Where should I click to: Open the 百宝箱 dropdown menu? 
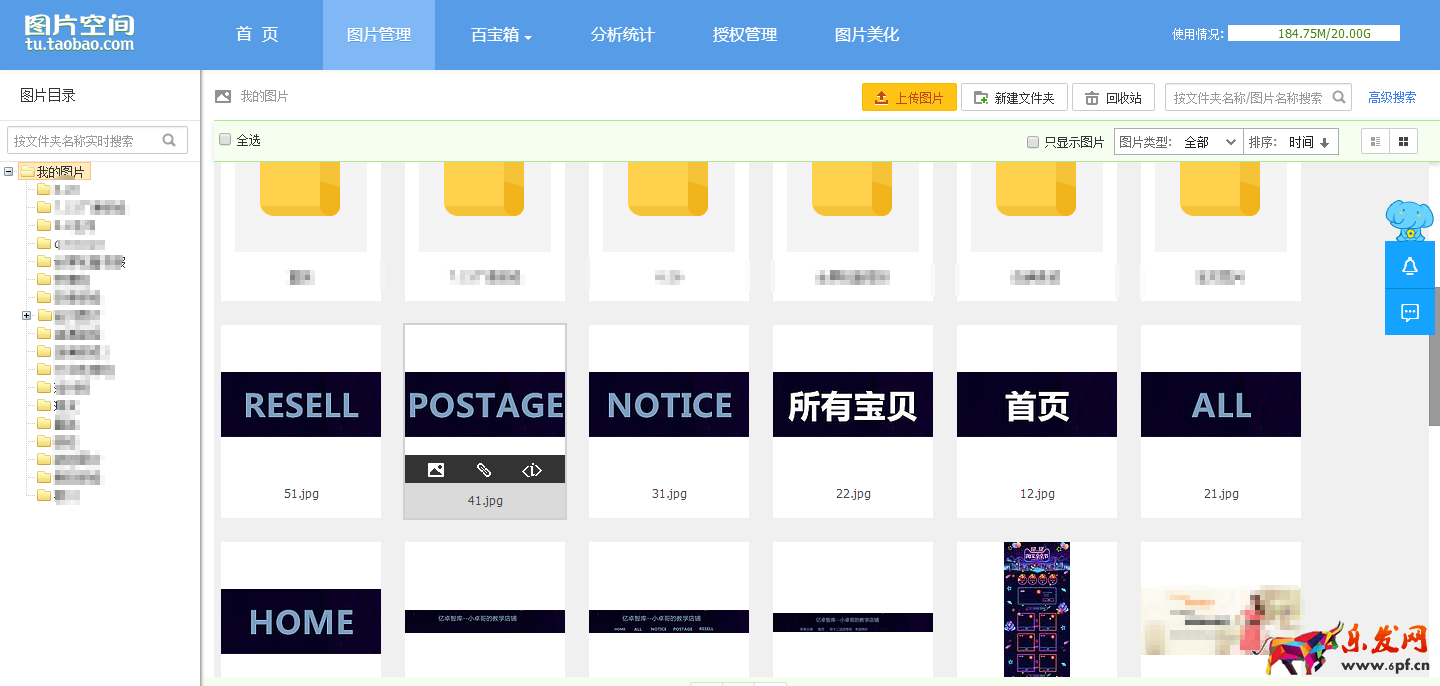tap(501, 35)
